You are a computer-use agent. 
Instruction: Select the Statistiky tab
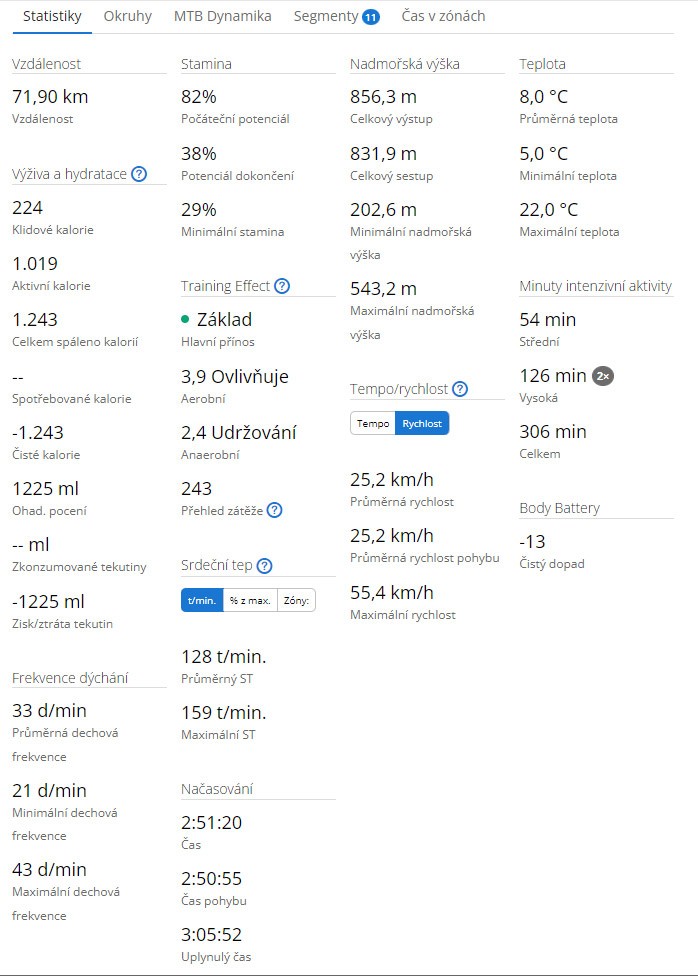pos(53,17)
